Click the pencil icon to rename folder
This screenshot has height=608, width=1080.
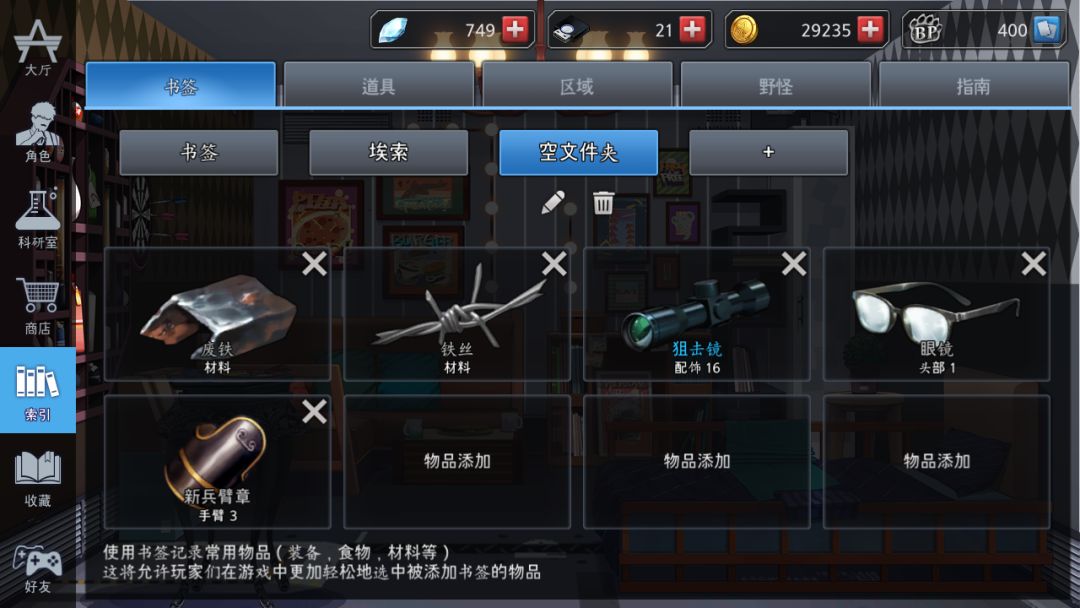pos(552,202)
